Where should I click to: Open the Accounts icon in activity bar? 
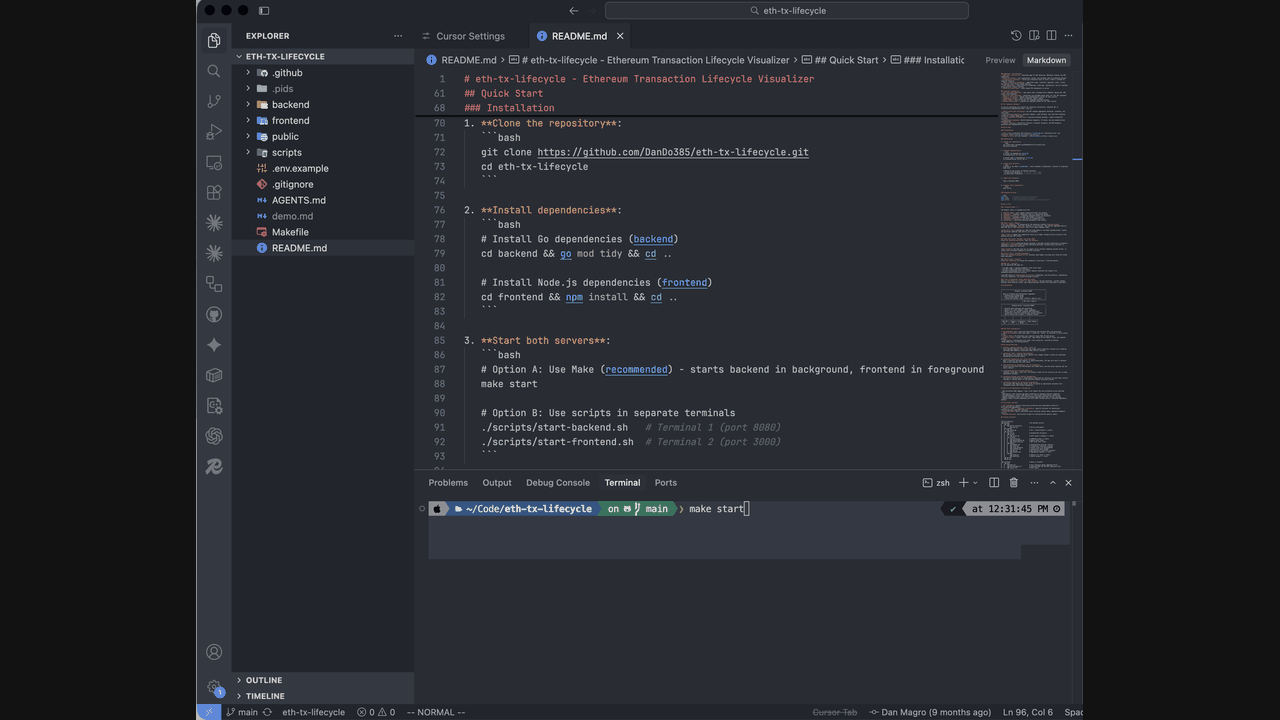214,652
